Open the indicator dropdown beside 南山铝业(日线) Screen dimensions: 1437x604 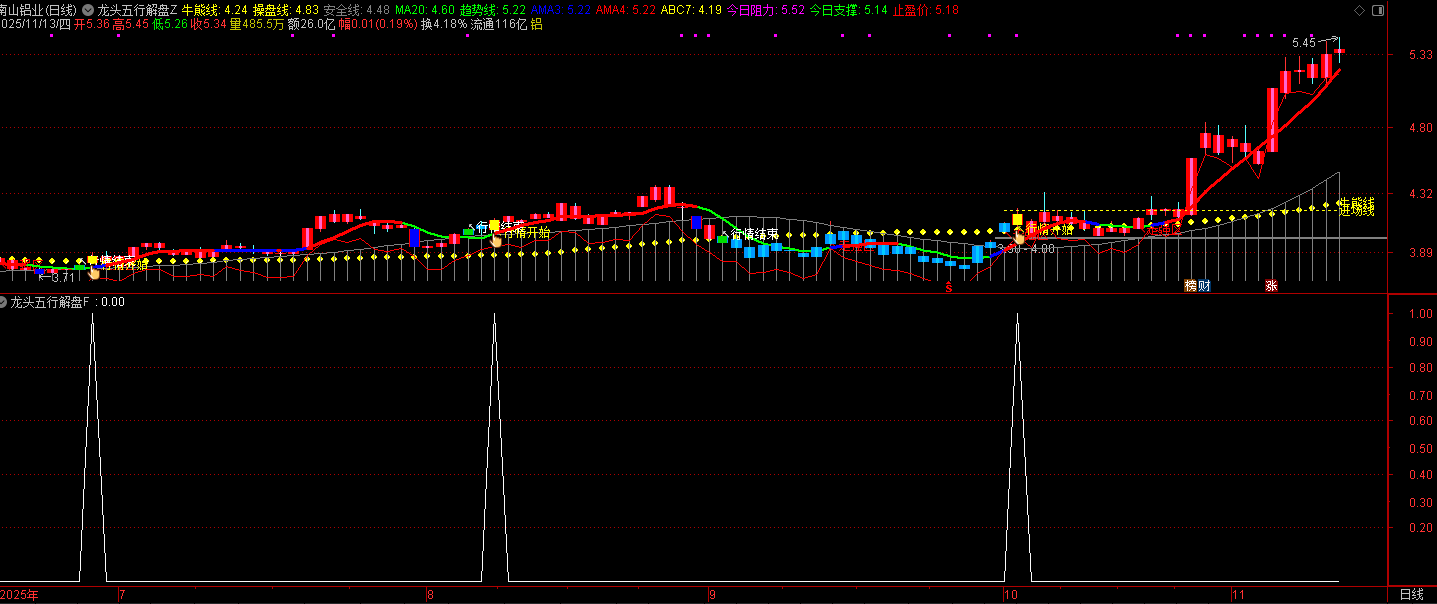click(x=87, y=9)
